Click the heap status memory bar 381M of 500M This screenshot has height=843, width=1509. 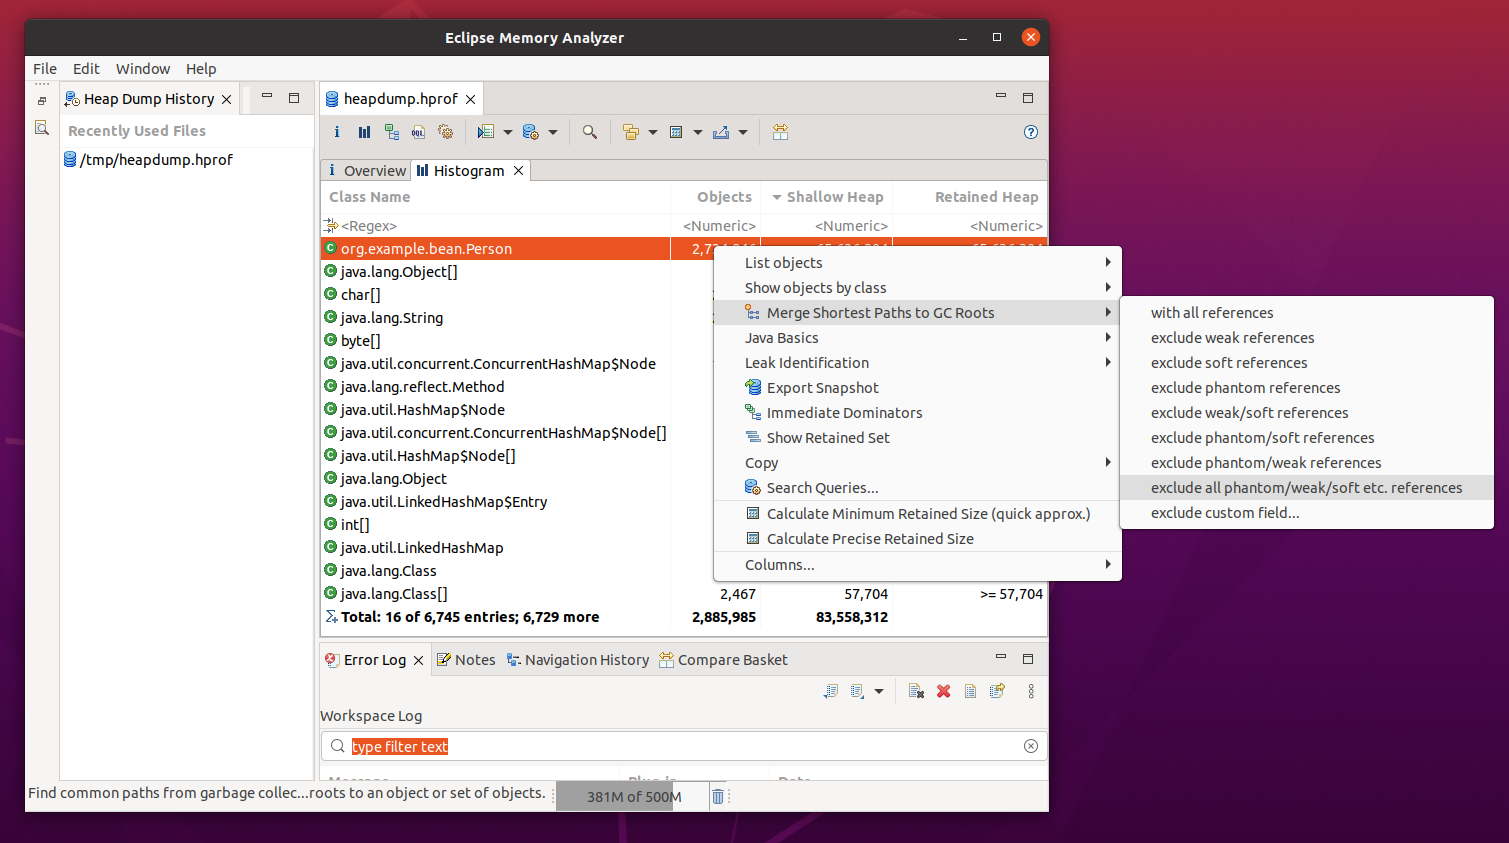coord(632,797)
